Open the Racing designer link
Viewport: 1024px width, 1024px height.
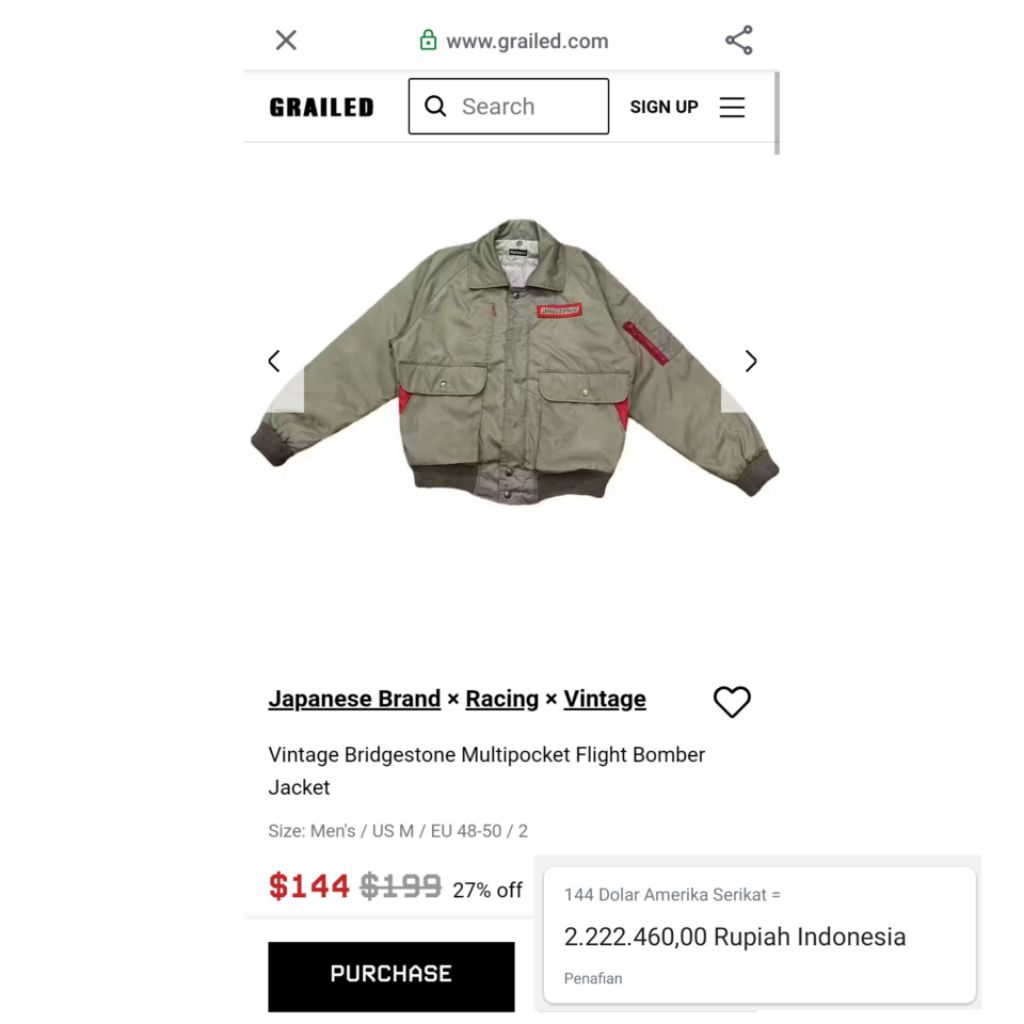click(502, 699)
